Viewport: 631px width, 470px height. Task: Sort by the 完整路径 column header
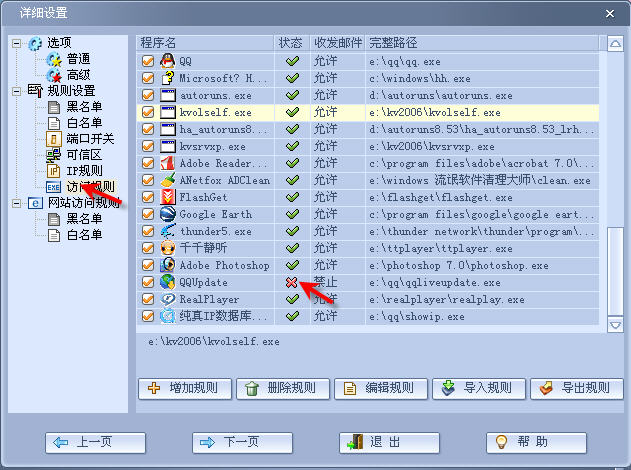click(x=482, y=43)
